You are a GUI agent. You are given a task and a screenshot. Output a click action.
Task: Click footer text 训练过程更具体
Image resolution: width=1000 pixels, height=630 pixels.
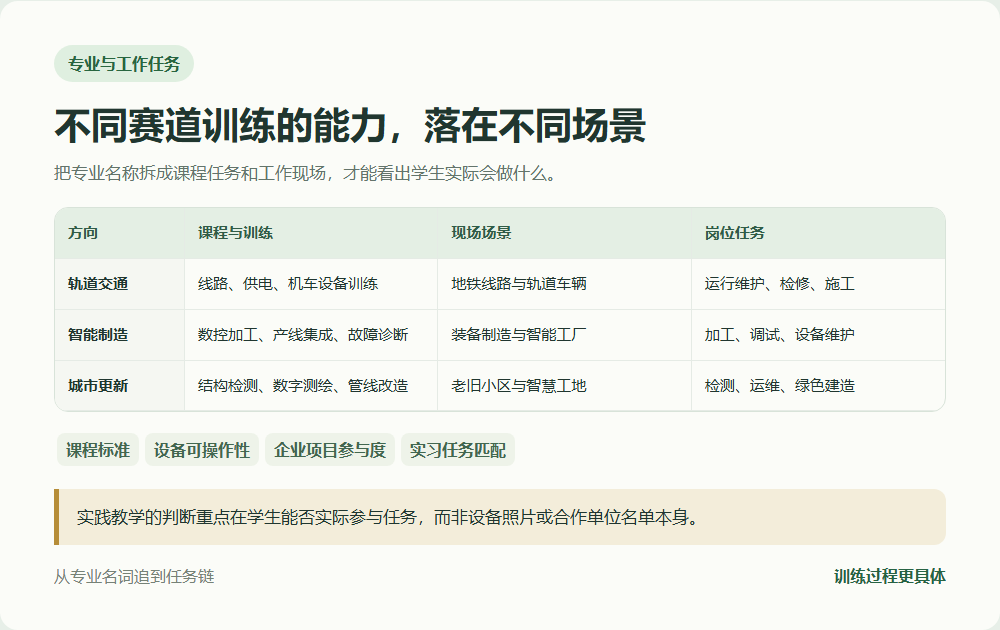pyautogui.click(x=890, y=576)
